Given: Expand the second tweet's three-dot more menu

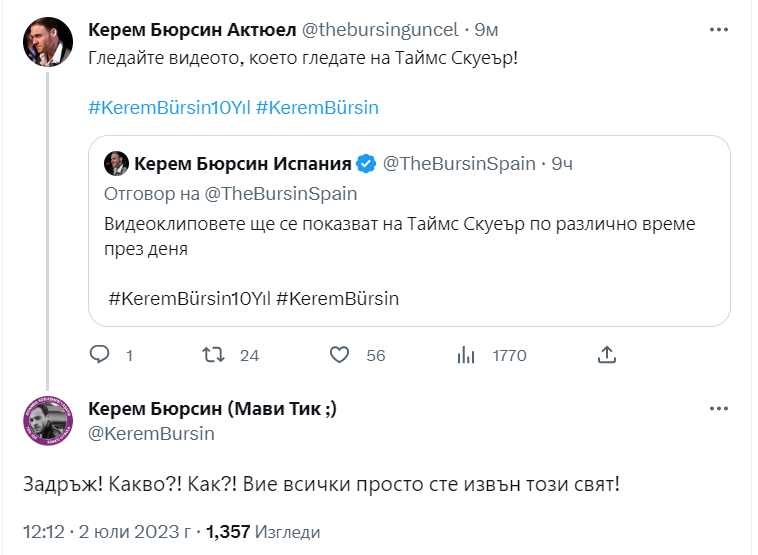Looking at the screenshot, I should coord(719,409).
